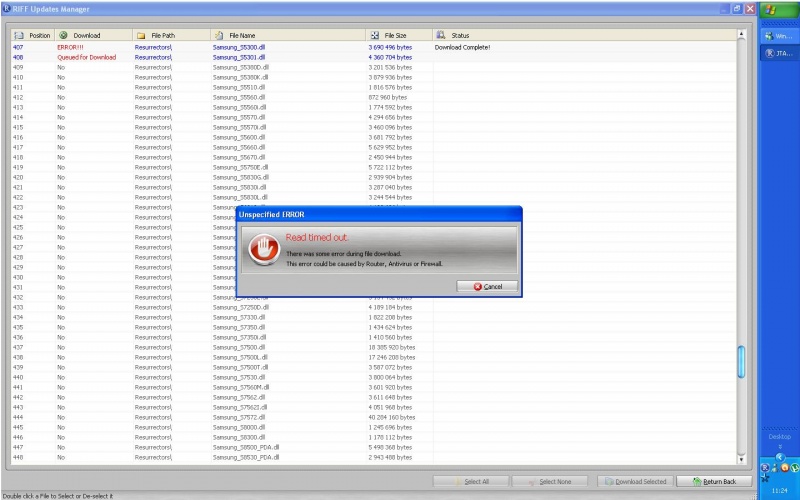Select file Samsung_S5301.dll
The height and width of the screenshot is (500, 800).
pyautogui.click(x=239, y=57)
